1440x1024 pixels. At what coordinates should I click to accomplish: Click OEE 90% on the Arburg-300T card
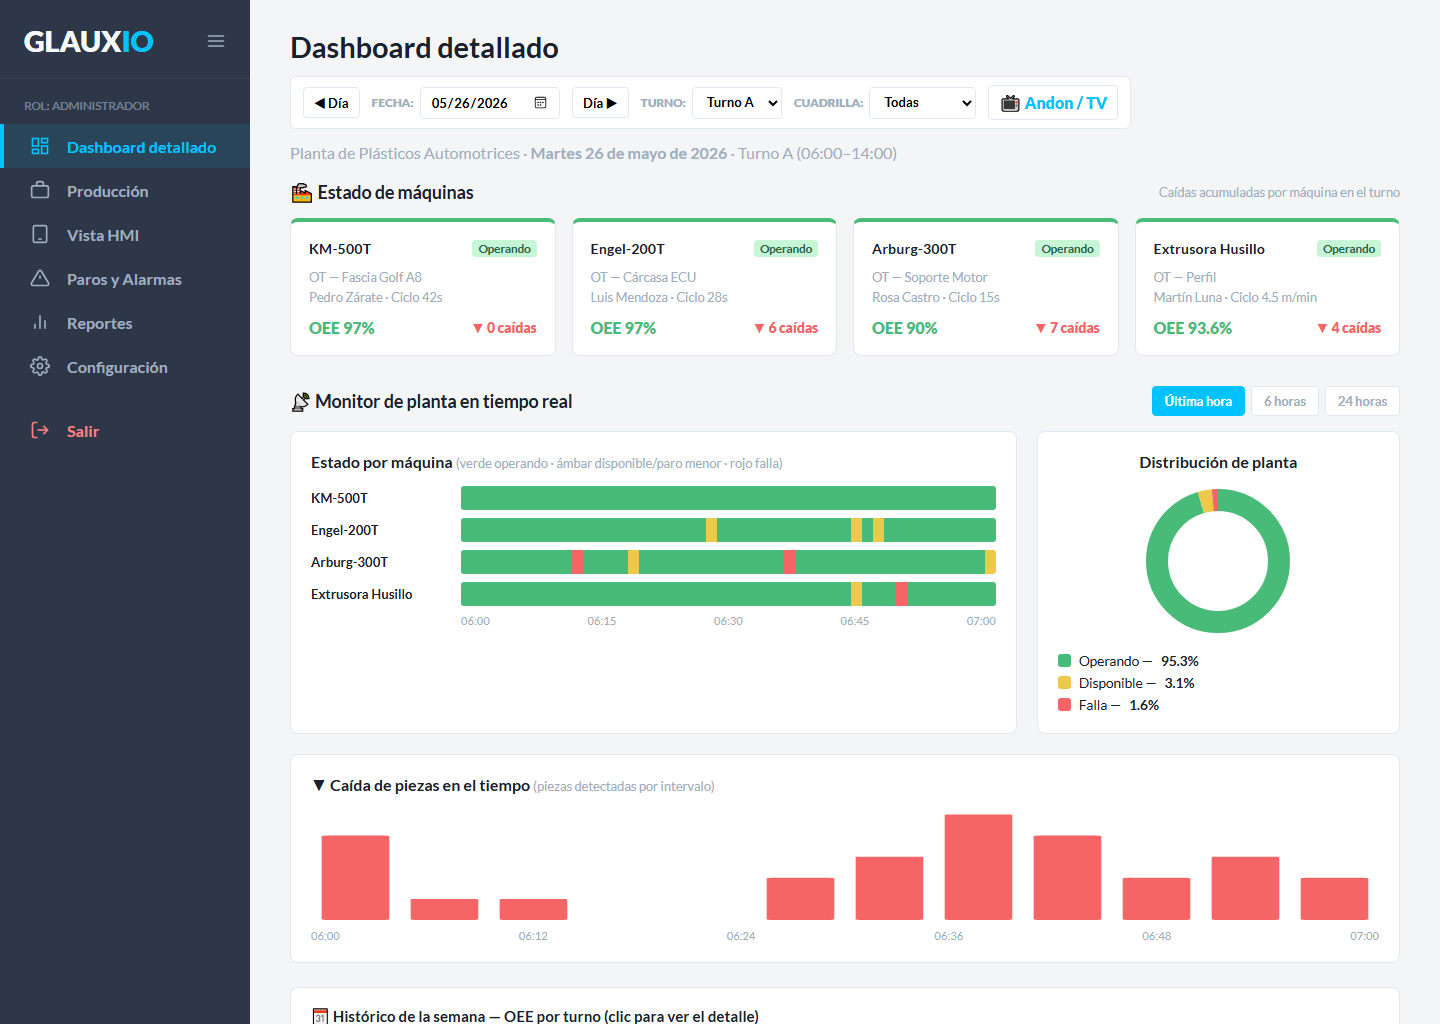905,328
